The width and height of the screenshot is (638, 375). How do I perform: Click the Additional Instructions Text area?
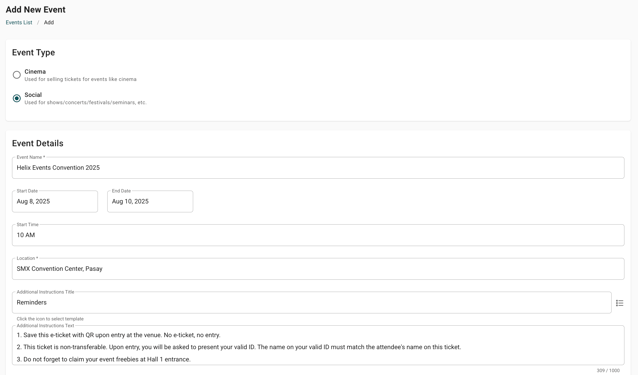click(318, 345)
